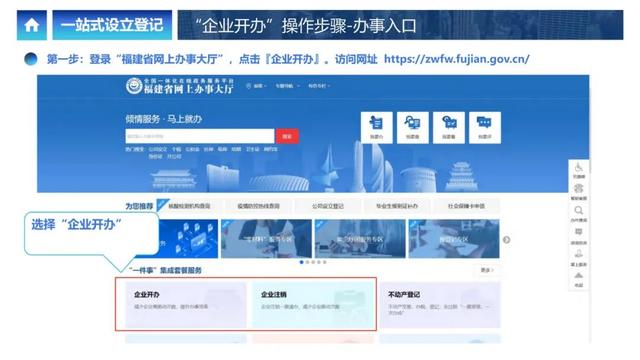Open the second service-zone banner thumbnail

pos(266,239)
